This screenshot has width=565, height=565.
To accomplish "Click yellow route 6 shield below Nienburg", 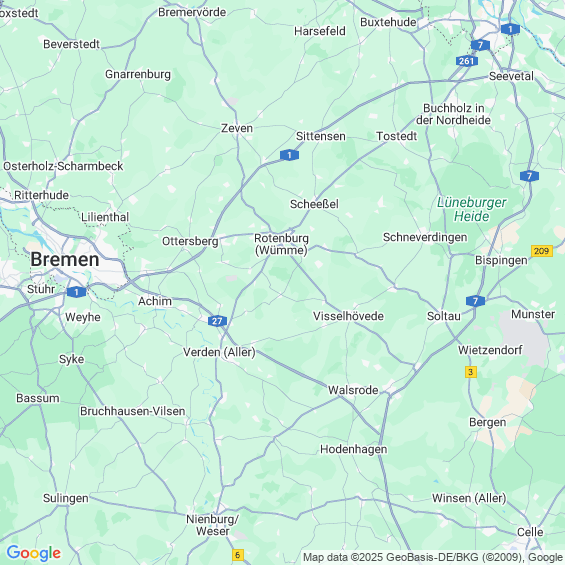I will point(237,555).
